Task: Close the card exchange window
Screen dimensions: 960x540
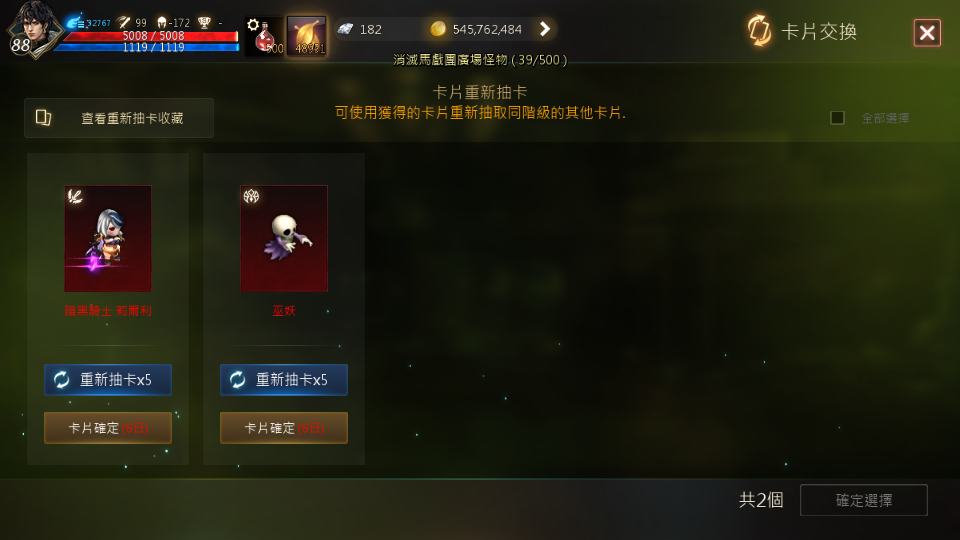Action: tap(927, 32)
